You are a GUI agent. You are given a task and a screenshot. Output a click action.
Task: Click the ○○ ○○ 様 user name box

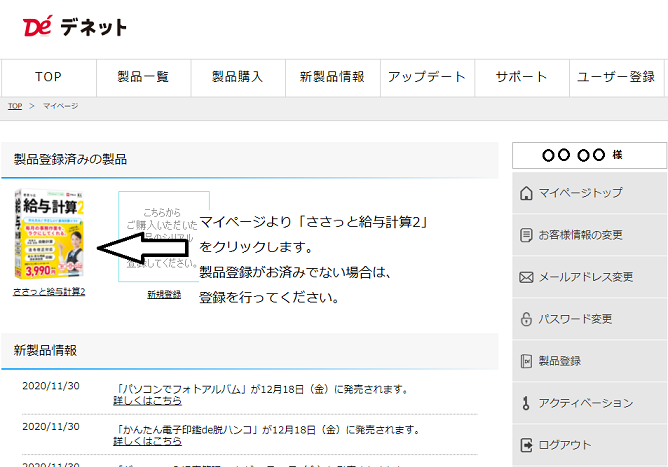[590, 156]
